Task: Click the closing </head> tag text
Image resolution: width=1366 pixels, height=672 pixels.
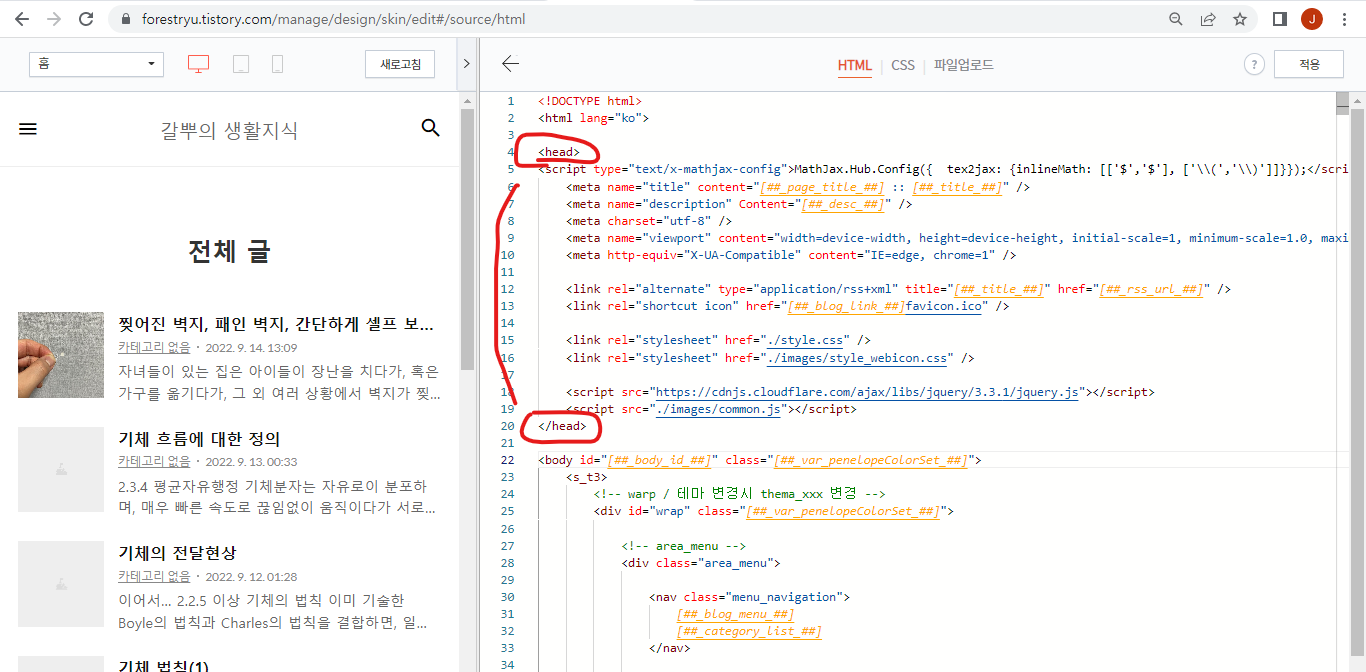Action: (x=562, y=426)
